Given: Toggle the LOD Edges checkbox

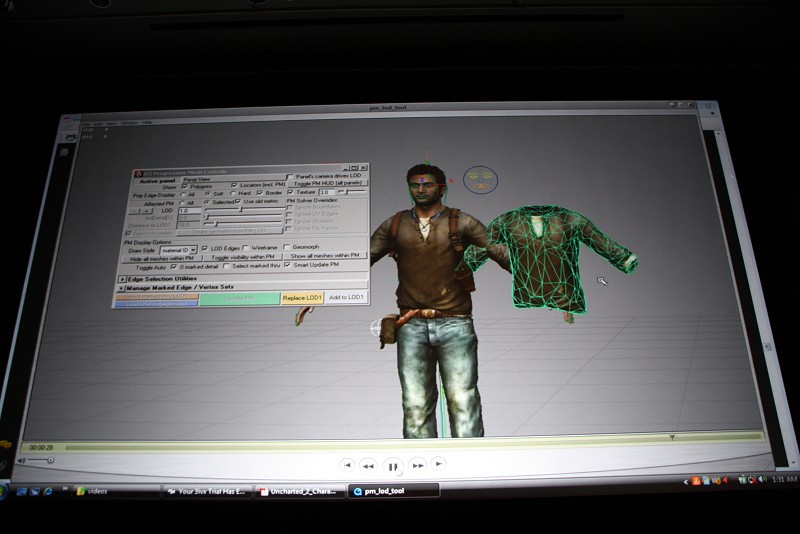Looking at the screenshot, I should point(205,248).
